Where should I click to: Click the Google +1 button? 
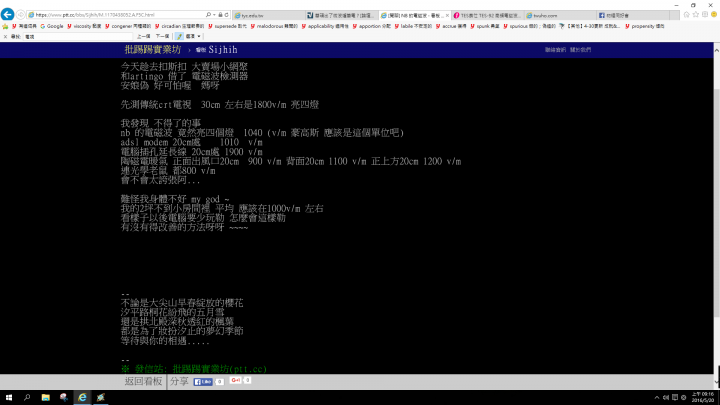point(236,380)
